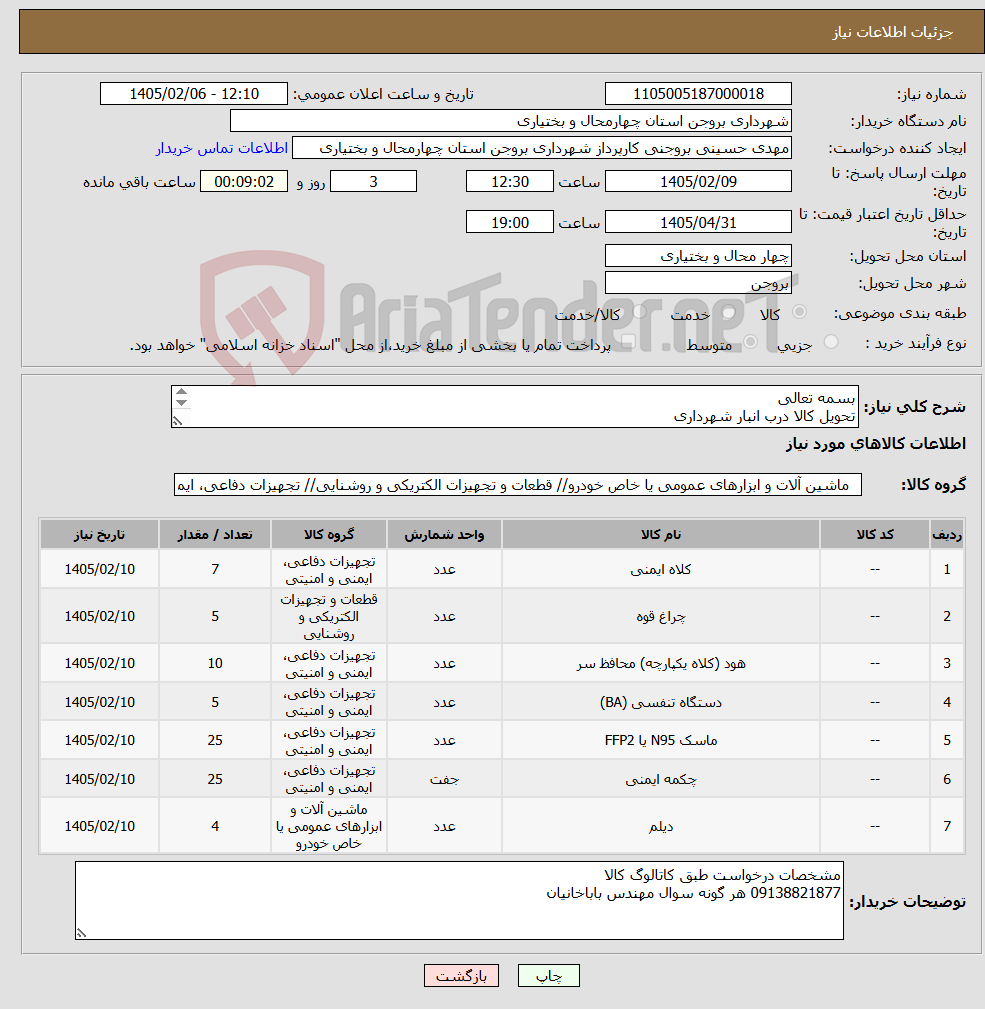
Task: Click the توضیحات خریدار text area
Action: tap(459, 901)
